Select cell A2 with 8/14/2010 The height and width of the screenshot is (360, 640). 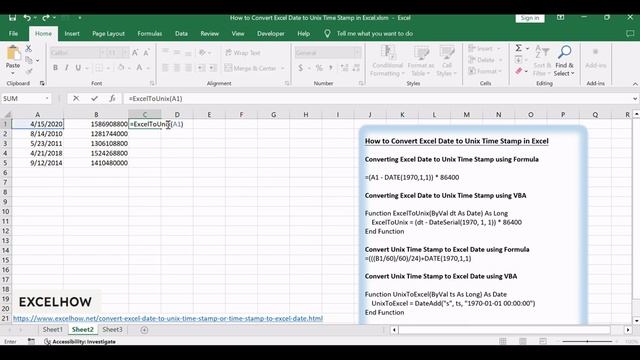click(x=38, y=134)
